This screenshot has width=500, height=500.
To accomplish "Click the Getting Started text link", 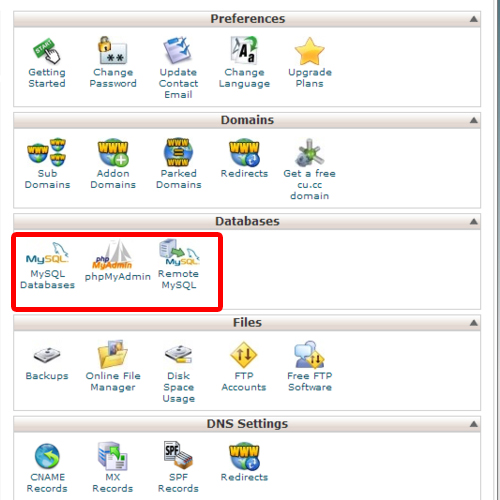I will 47,78.
